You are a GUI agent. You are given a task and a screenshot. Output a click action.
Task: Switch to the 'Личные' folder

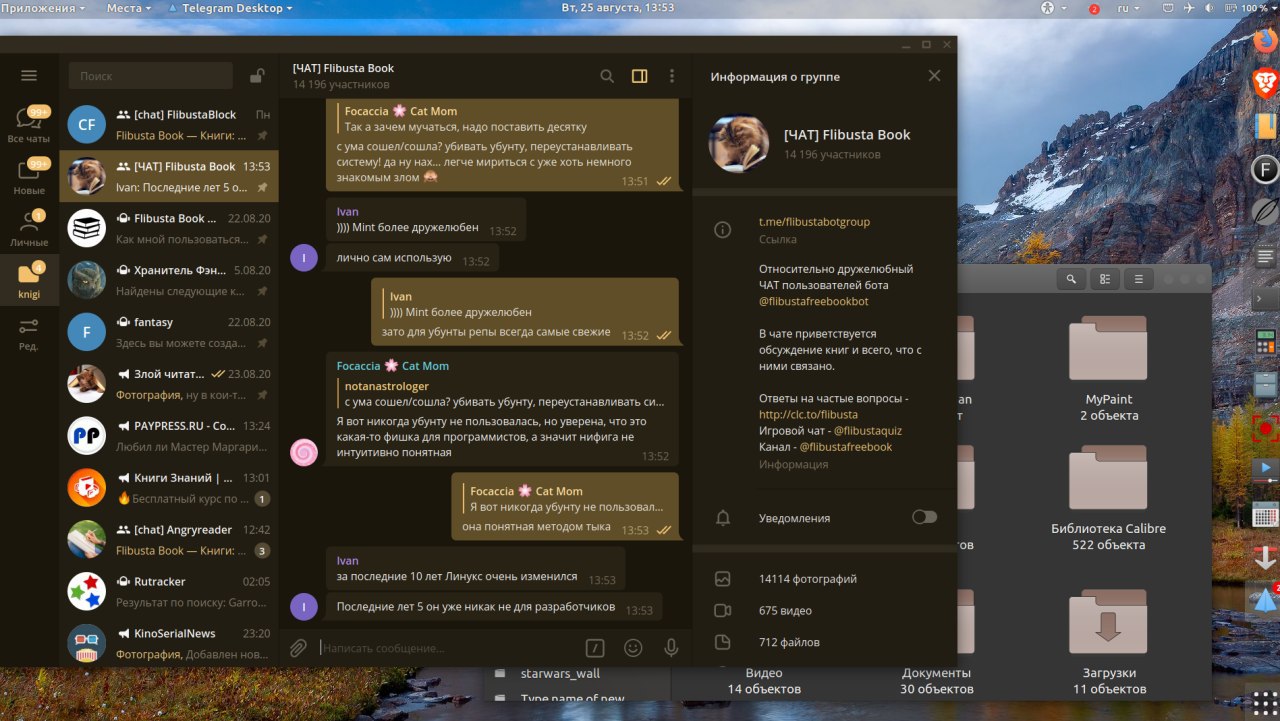pyautogui.click(x=29, y=229)
